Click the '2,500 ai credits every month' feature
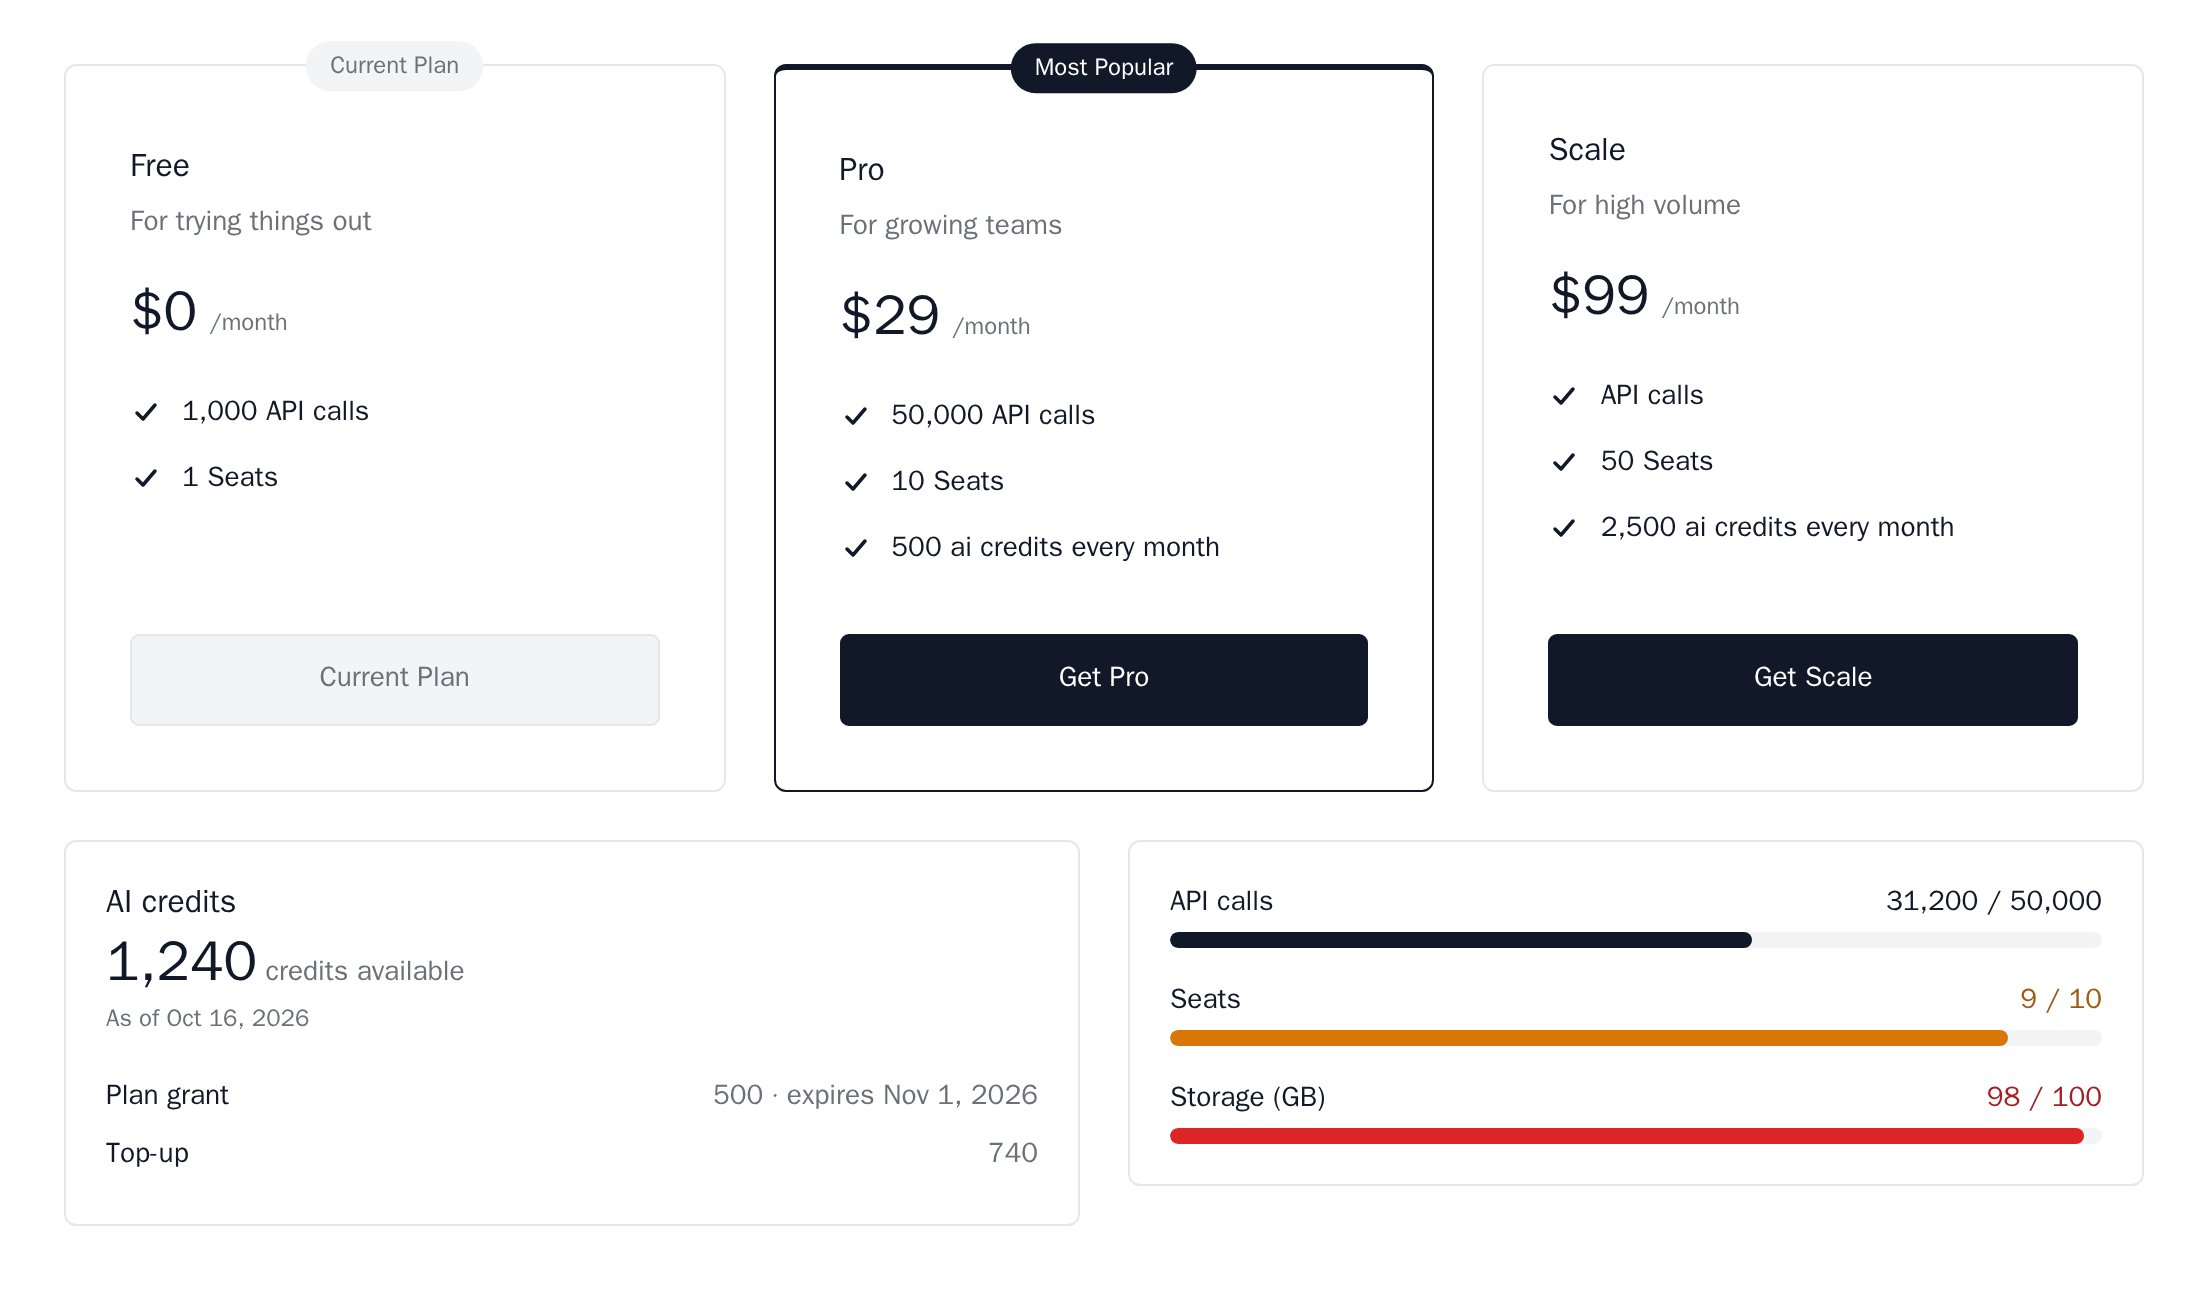This screenshot has width=2208, height=1292. pos(1777,528)
